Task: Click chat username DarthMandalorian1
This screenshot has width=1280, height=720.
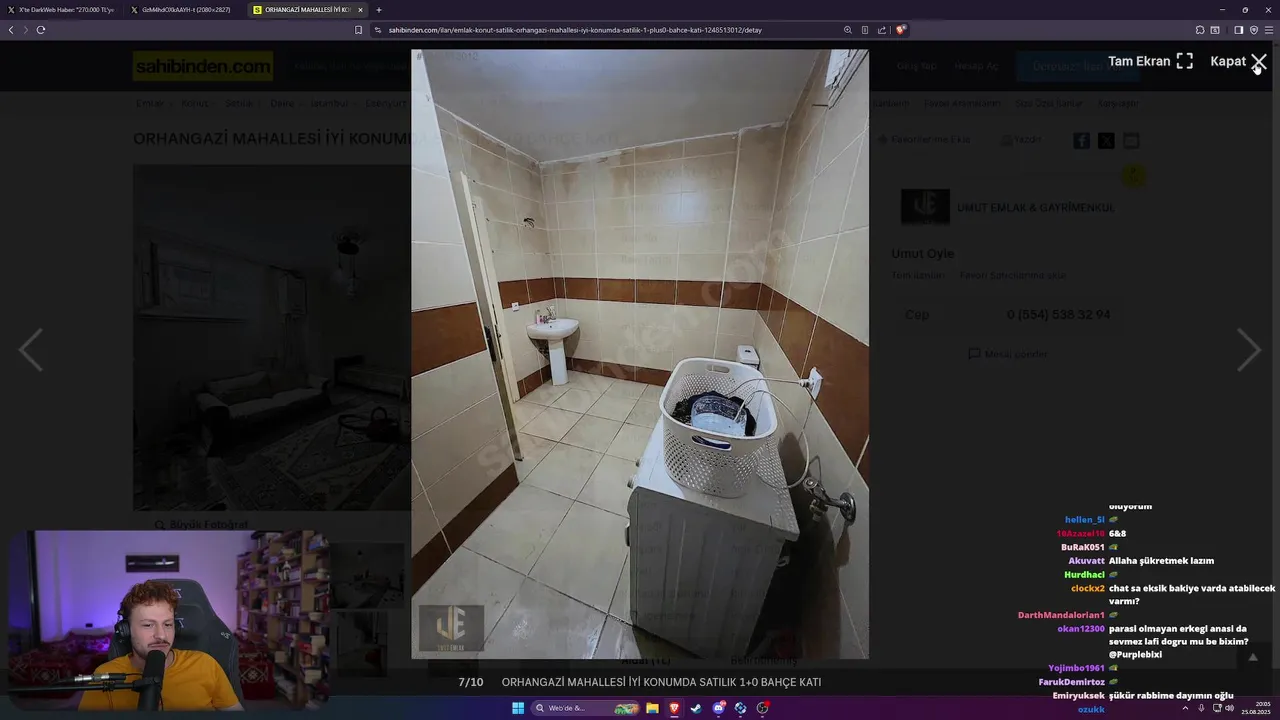Action: [x=1061, y=615]
